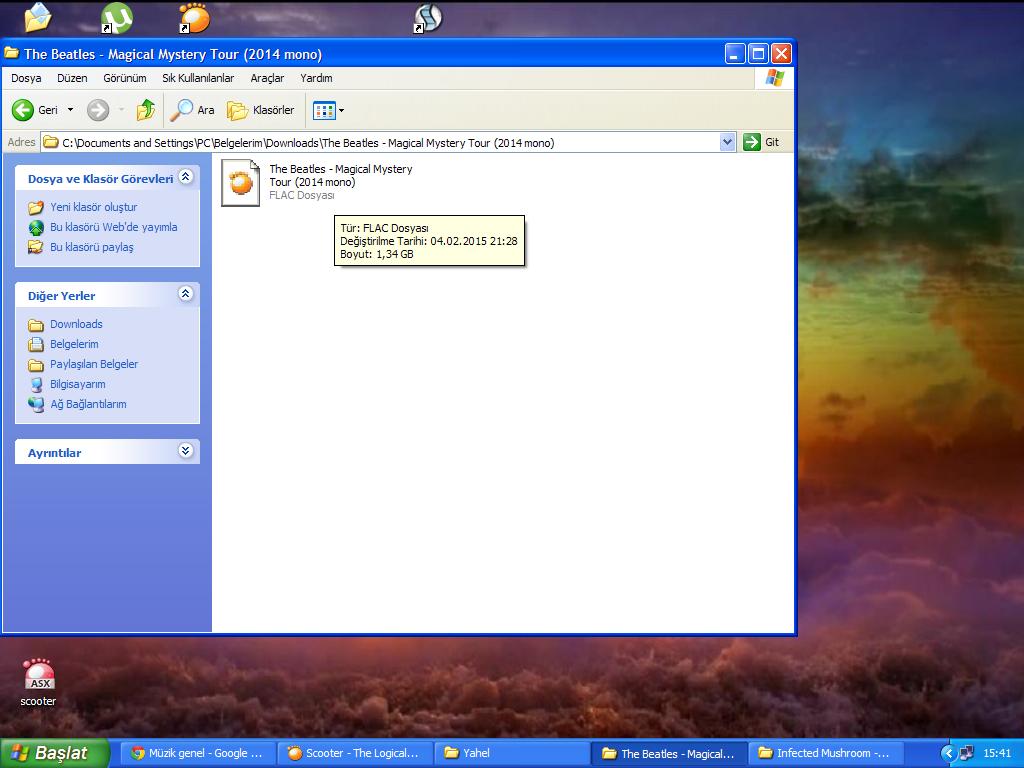Open the address bar dropdown arrow
1024x768 pixels.
pos(727,142)
